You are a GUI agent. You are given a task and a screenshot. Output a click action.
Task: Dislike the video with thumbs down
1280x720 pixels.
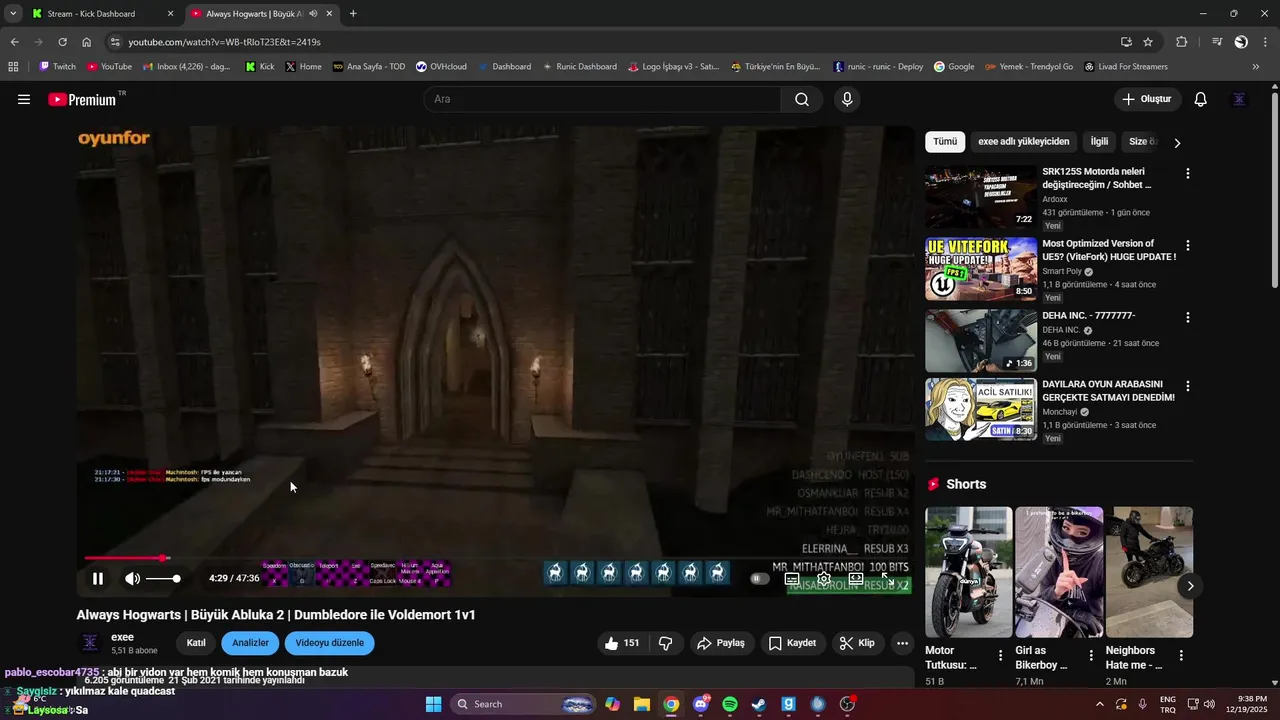665,643
